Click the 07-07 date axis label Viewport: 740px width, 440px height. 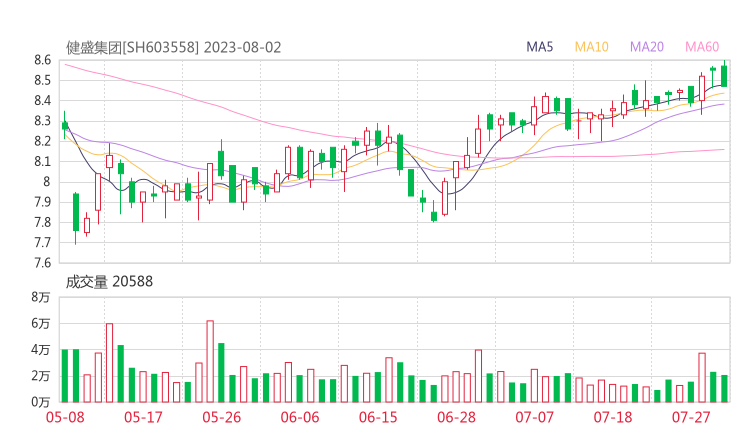tap(534, 417)
